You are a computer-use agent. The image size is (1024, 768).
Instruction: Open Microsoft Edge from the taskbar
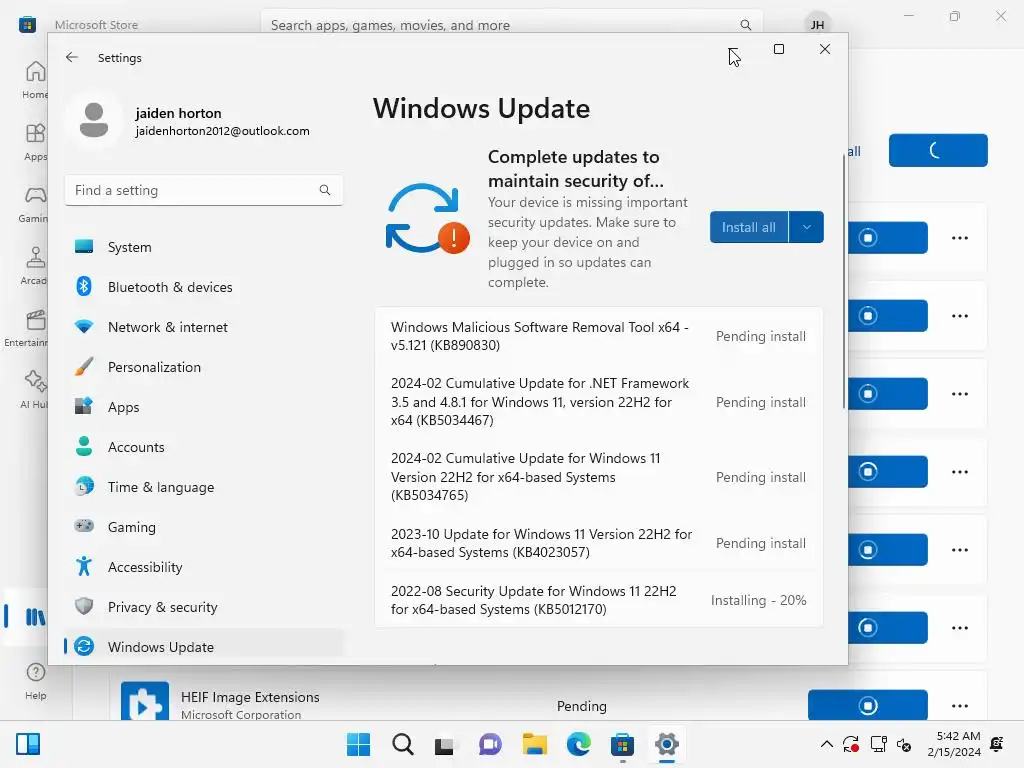578,744
